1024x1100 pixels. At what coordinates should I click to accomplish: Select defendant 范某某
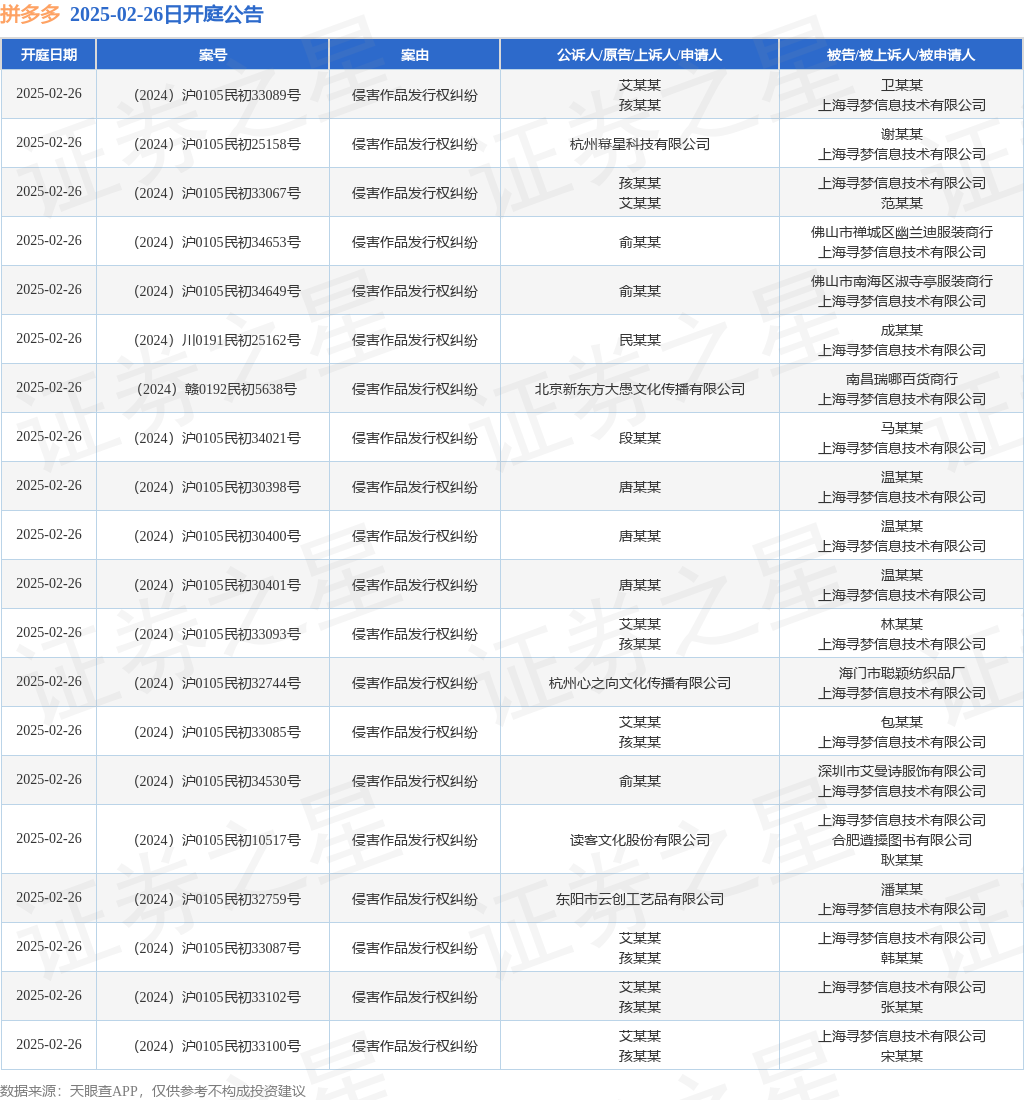click(902, 203)
